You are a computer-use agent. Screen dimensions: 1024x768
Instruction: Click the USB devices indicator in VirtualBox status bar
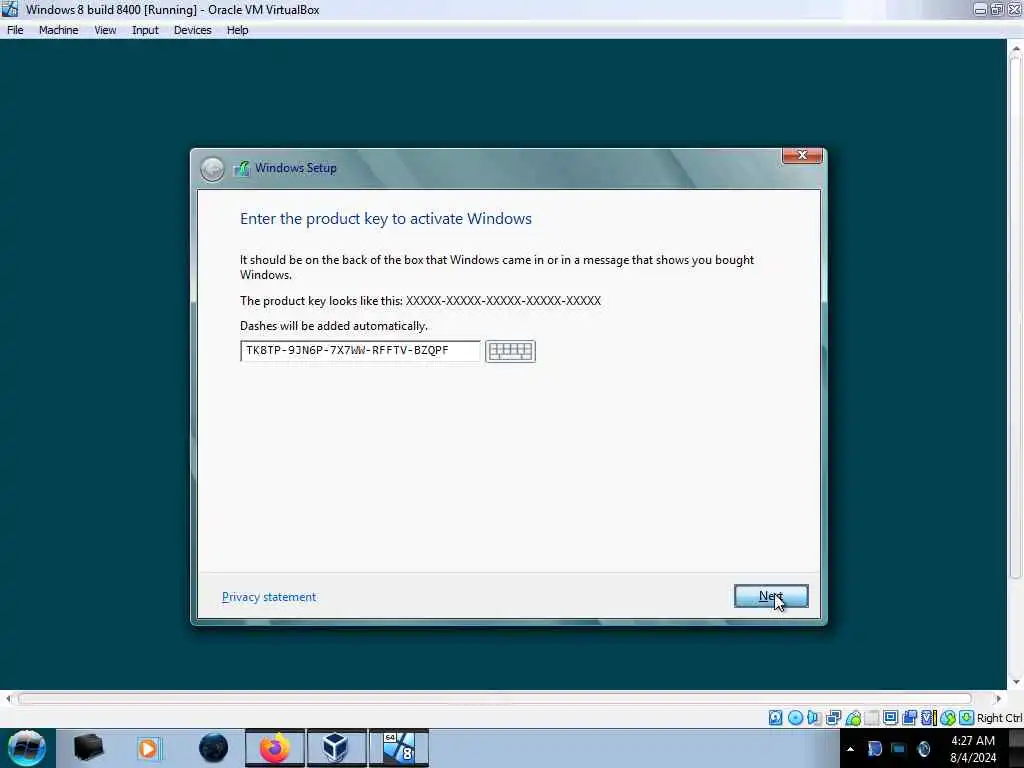point(853,718)
